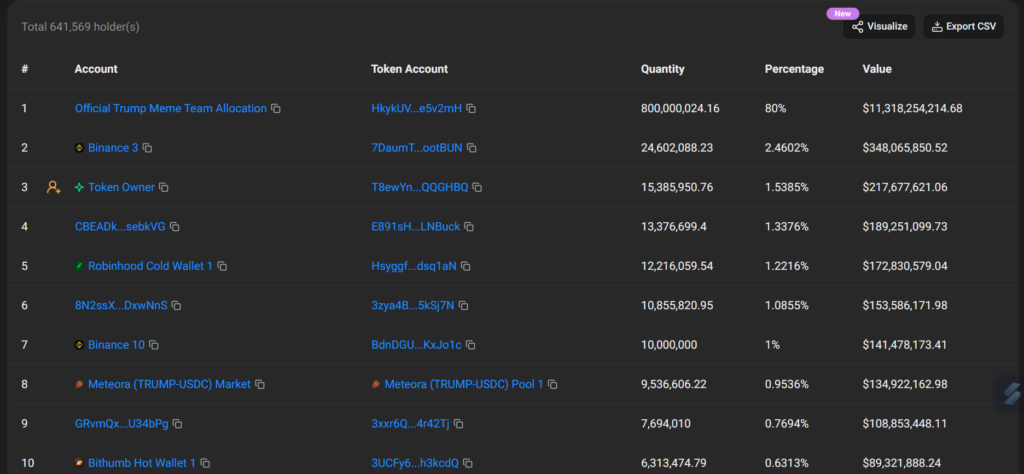1024x474 pixels.
Task: Copy the Token Owner account address
Action: coord(164,187)
